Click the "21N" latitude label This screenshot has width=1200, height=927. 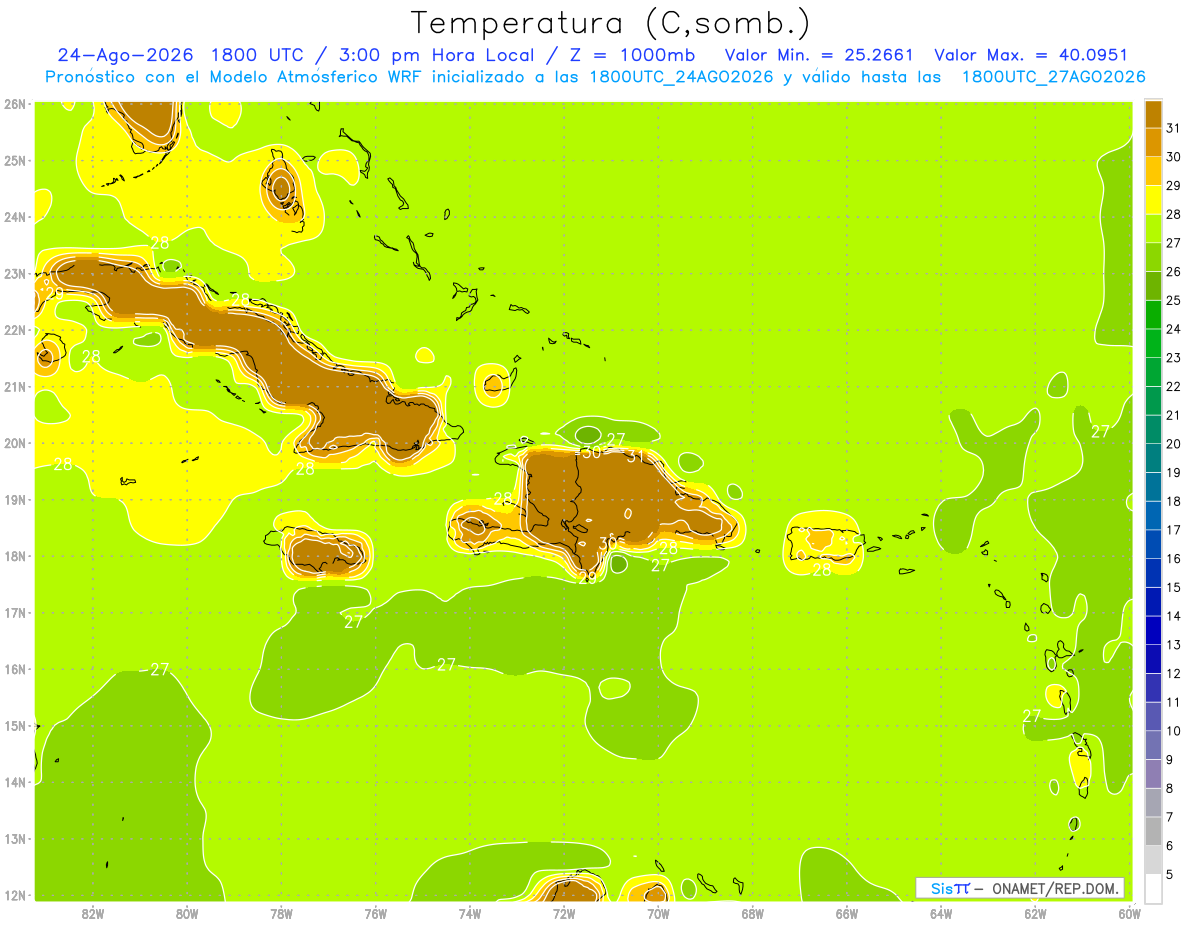14,387
